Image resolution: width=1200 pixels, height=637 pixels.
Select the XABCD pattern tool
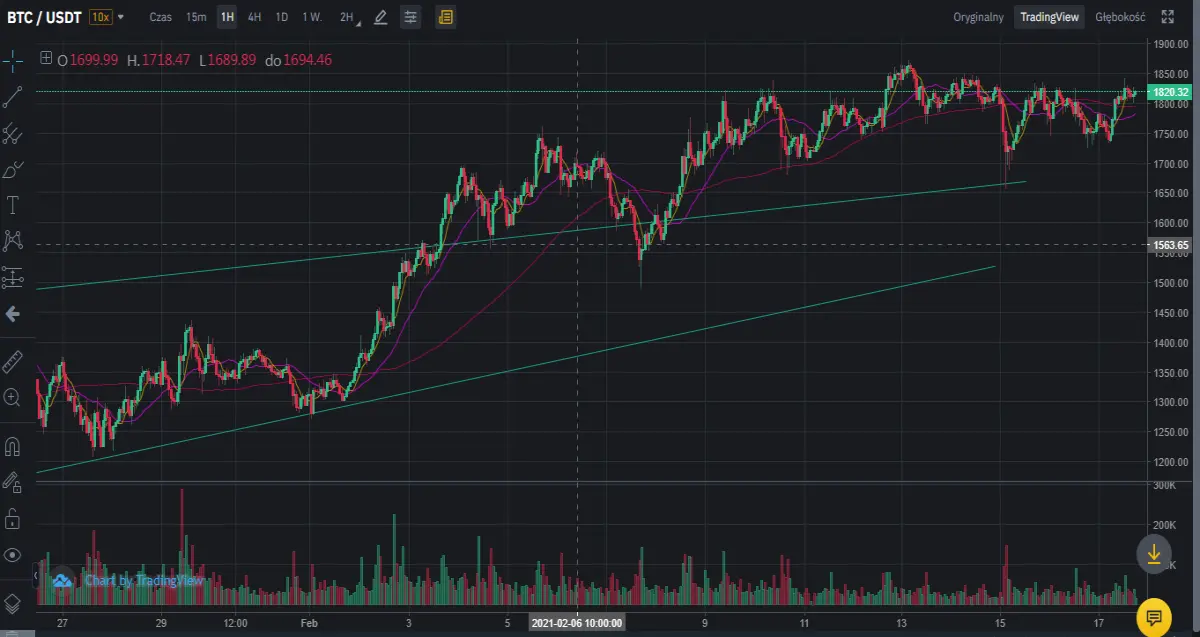pos(13,240)
